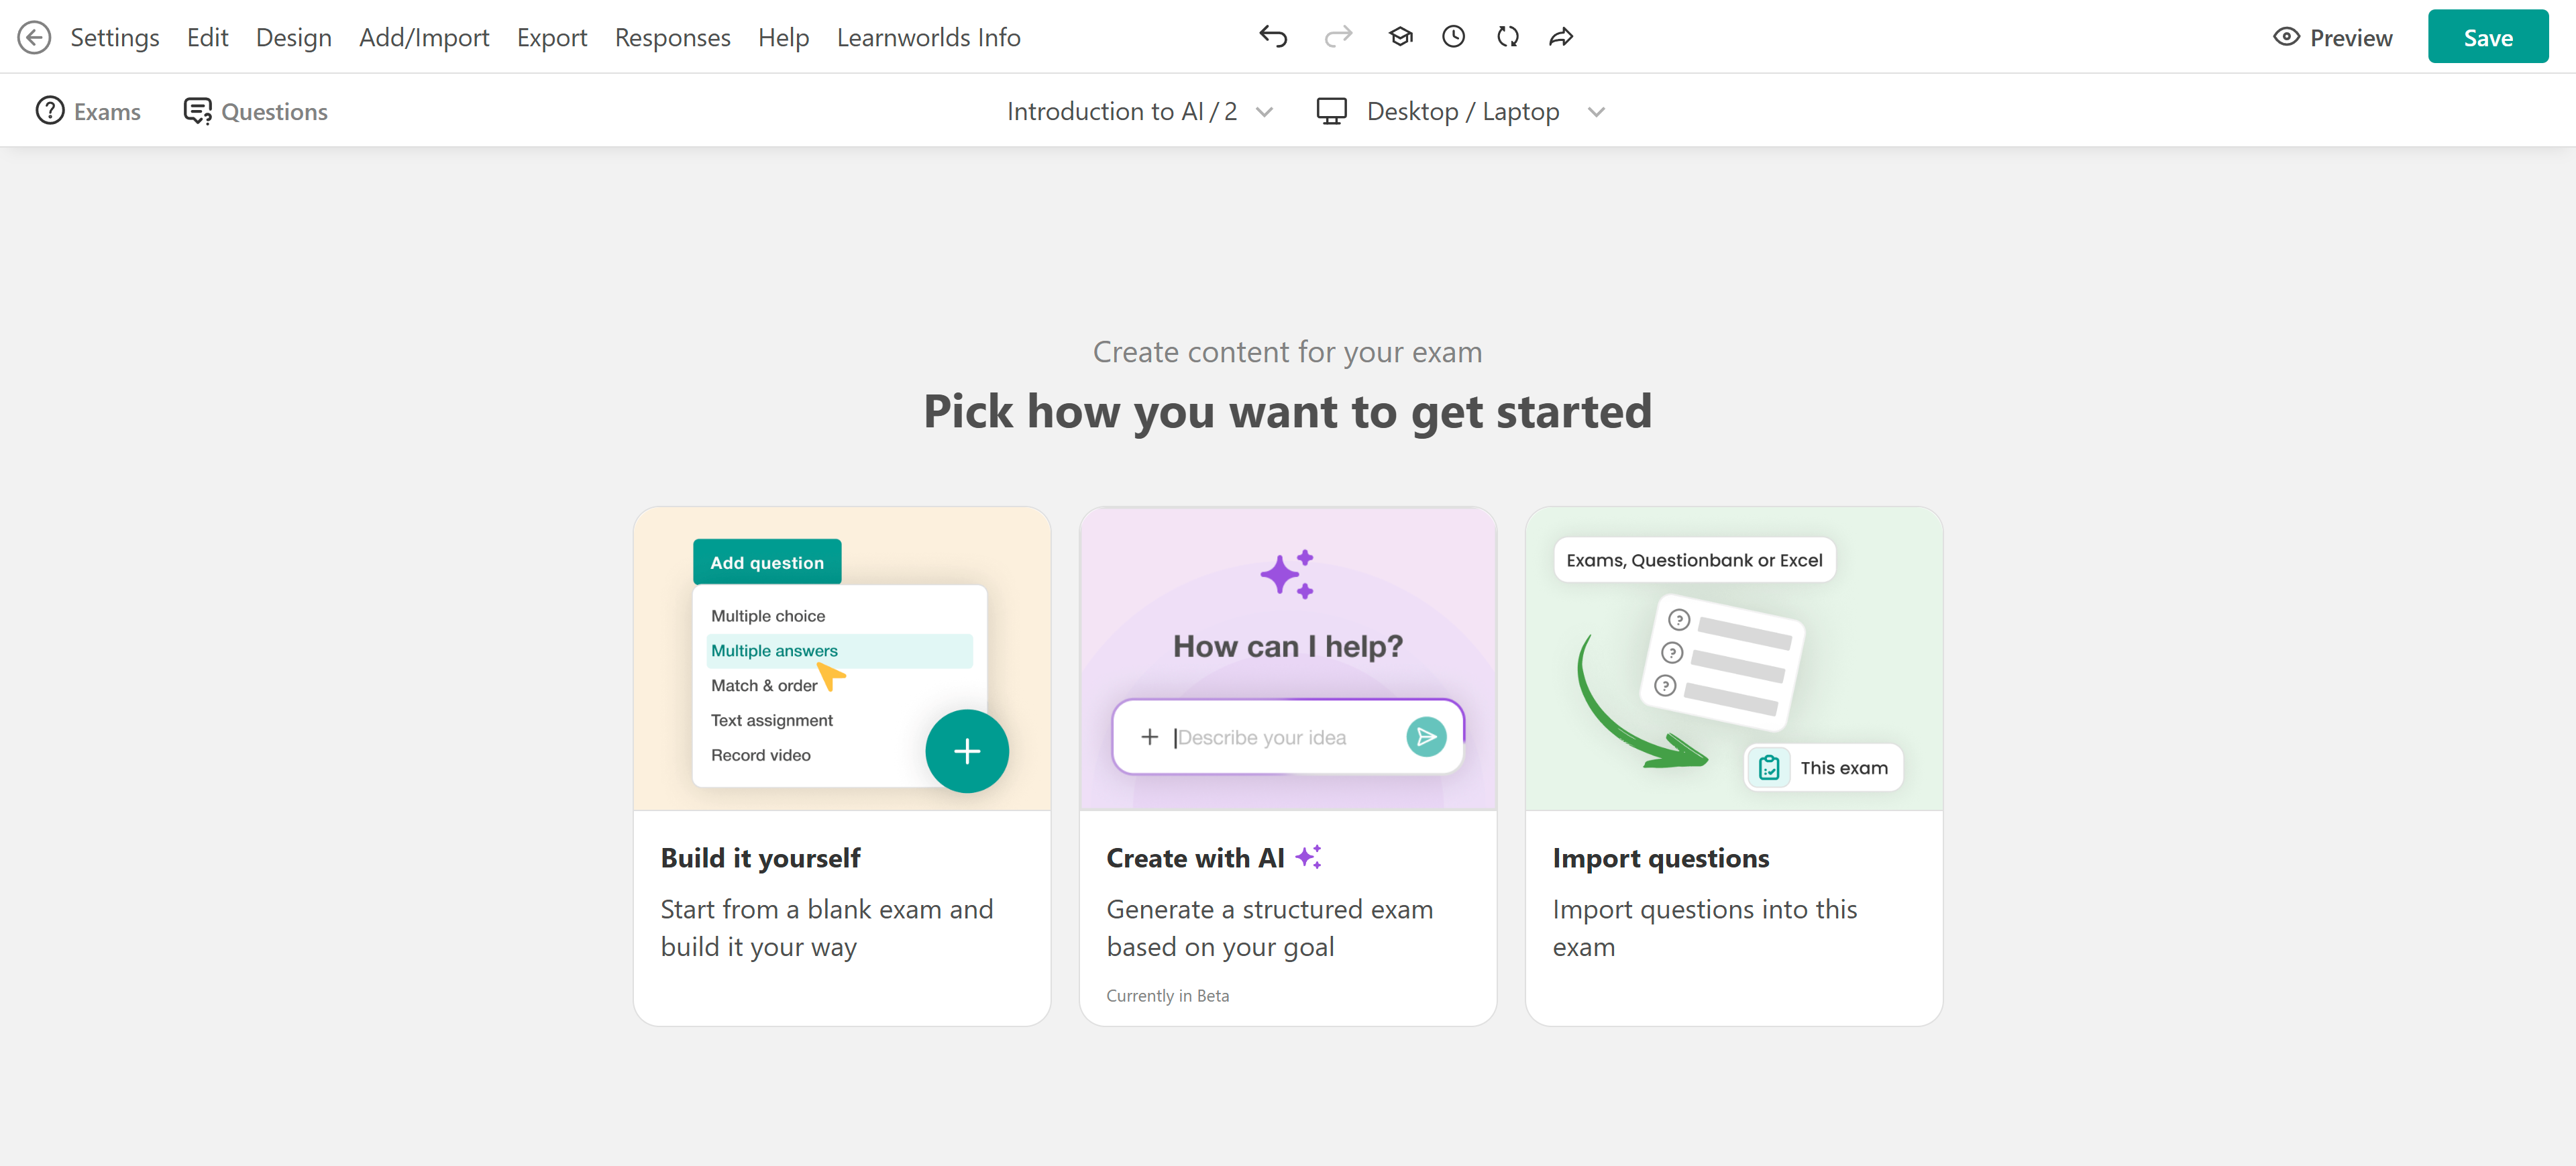Click the back arrow circle icon
Viewport: 2576px width, 1166px height.
(x=34, y=37)
